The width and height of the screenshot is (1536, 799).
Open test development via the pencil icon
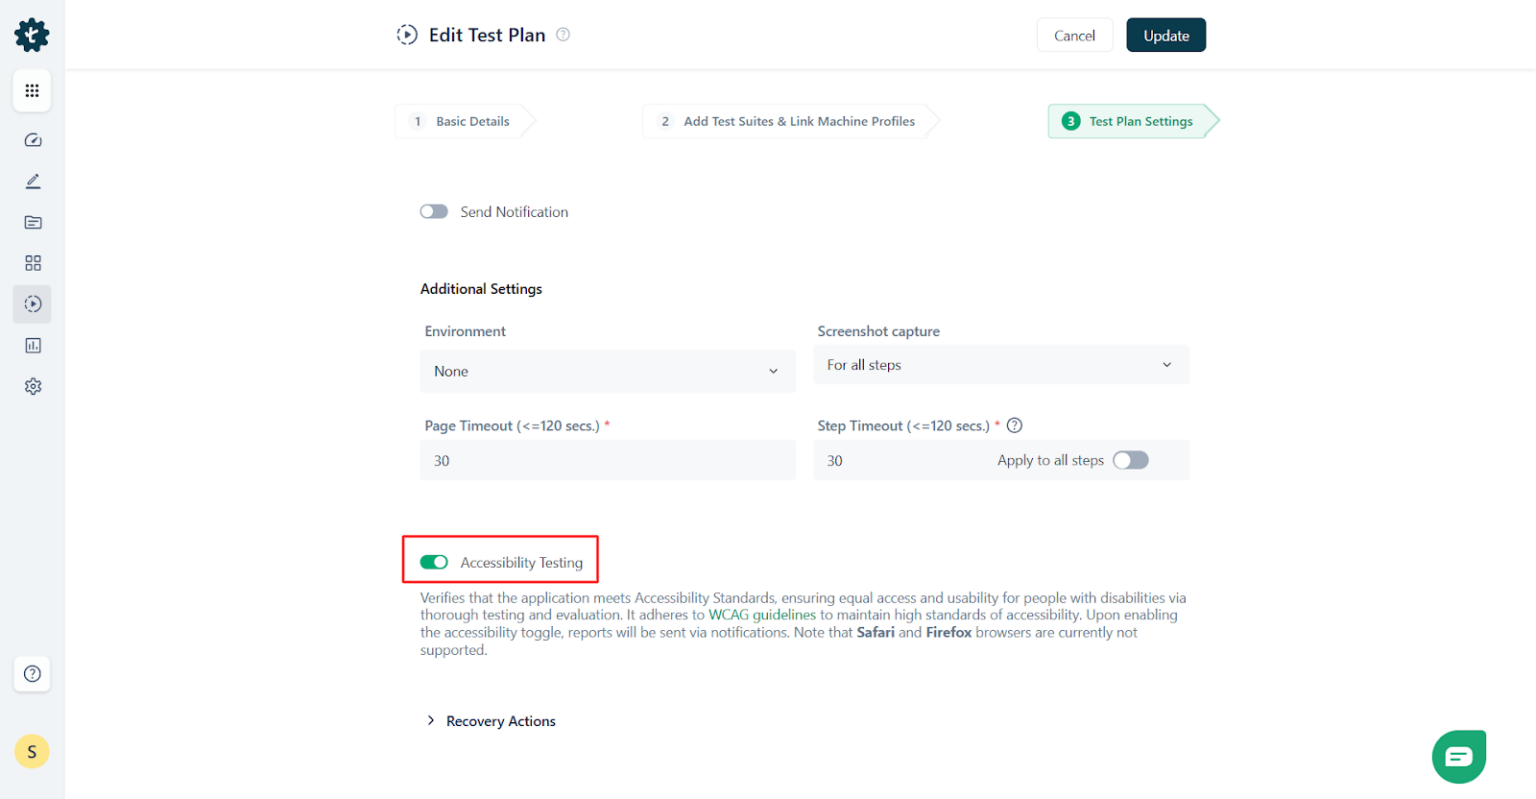31,181
